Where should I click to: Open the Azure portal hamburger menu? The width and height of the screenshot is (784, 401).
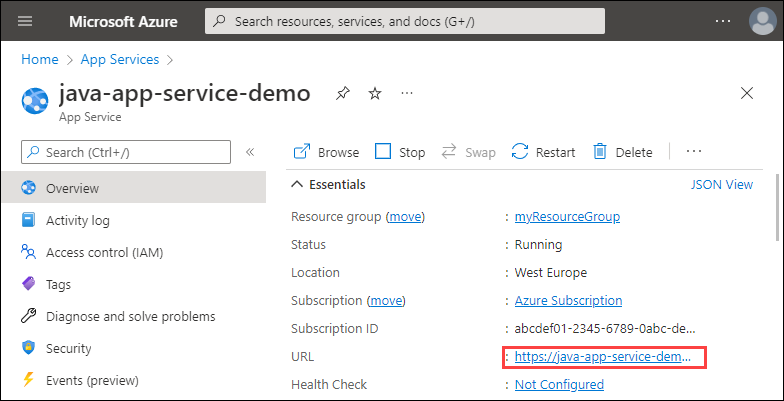pyautogui.click(x=25, y=21)
